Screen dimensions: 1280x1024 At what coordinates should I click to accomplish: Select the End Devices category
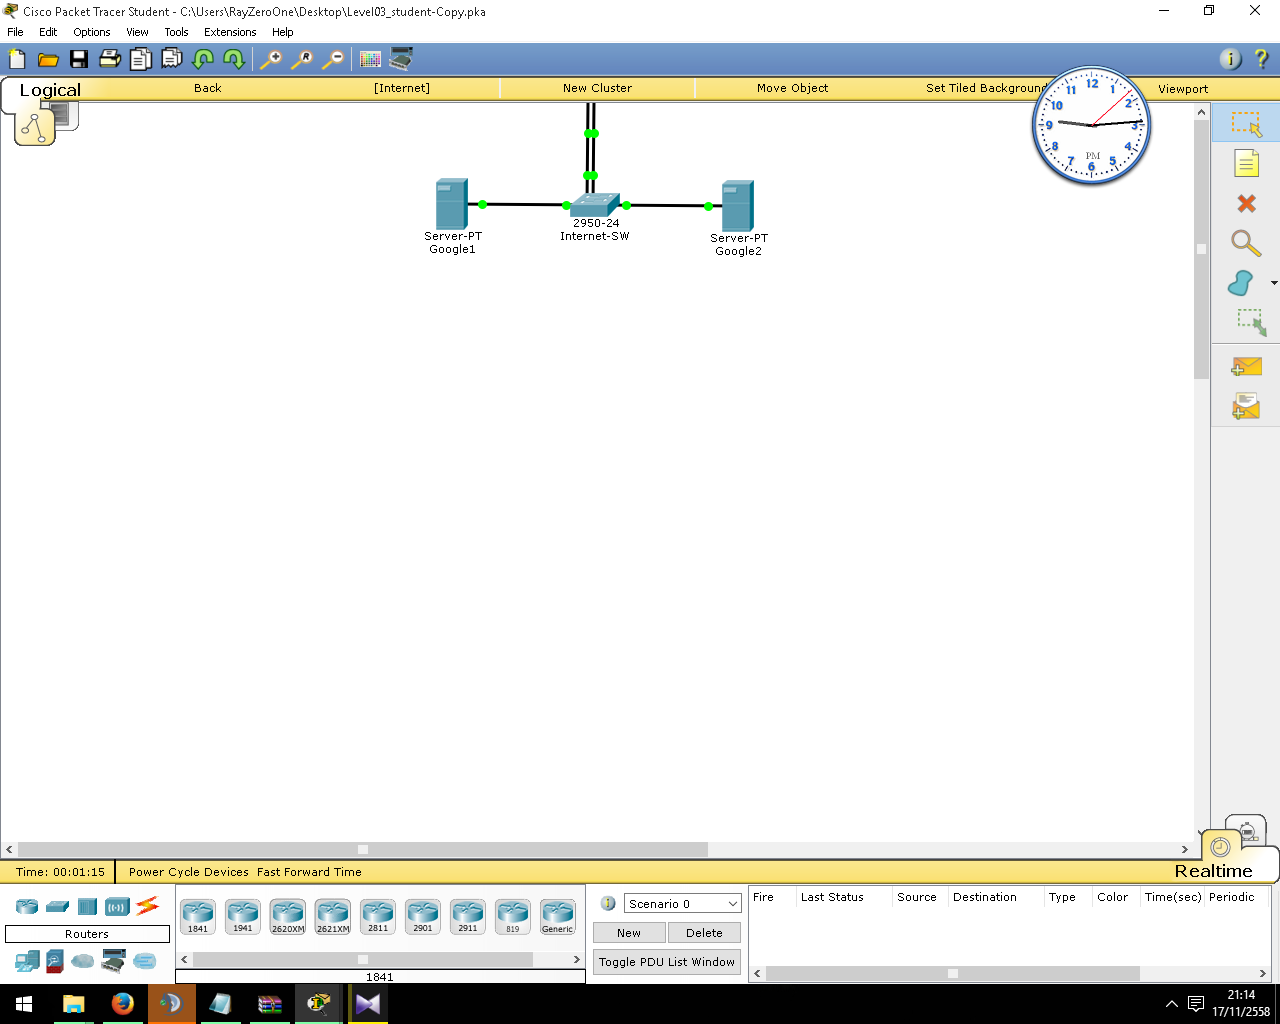pos(27,961)
